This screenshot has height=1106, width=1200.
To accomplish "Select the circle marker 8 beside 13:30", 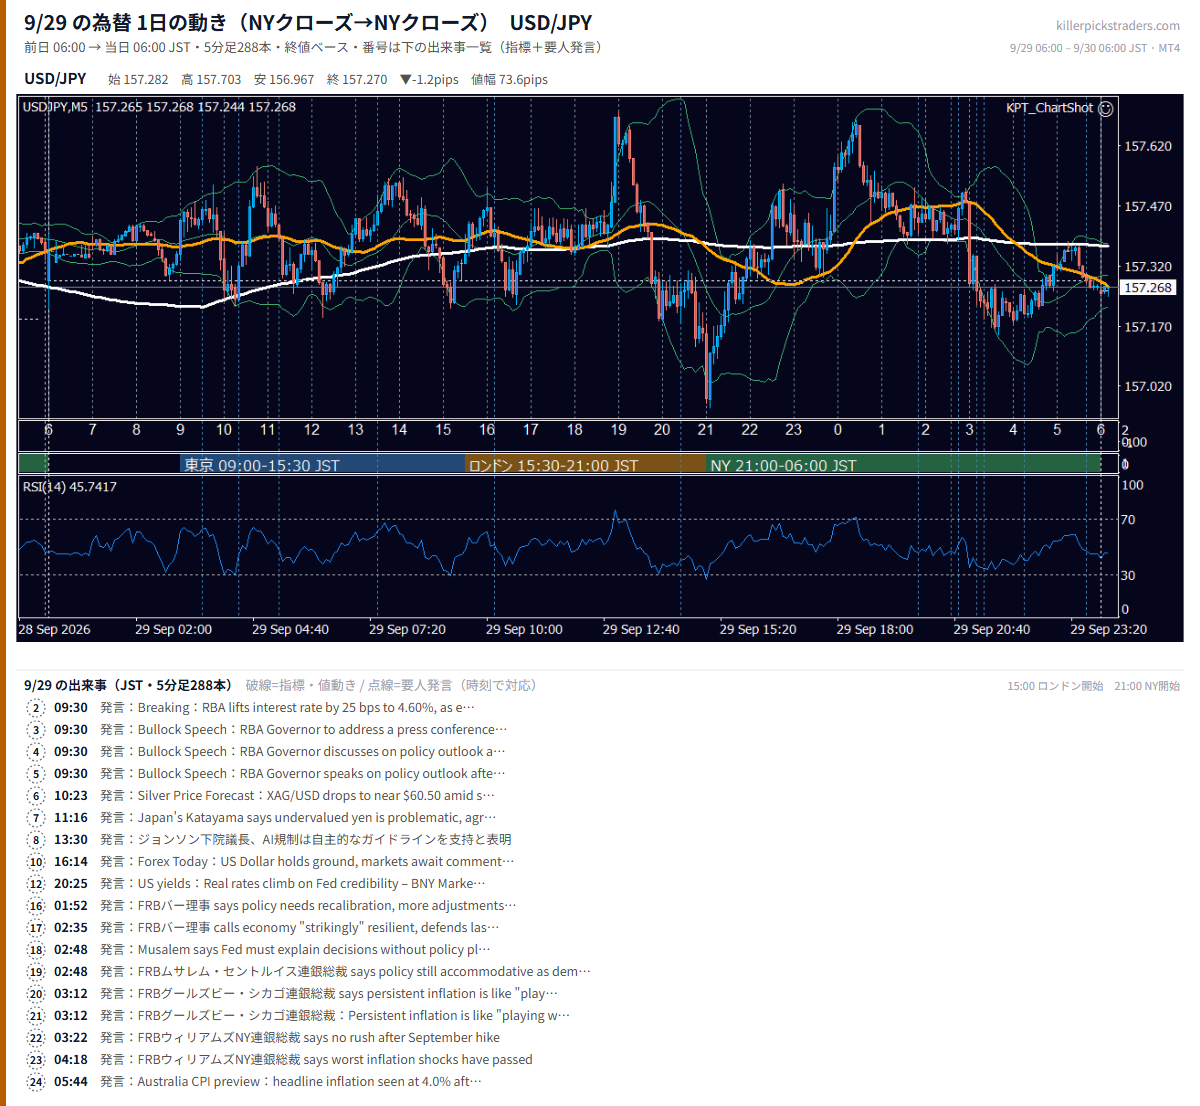I will [x=36, y=840].
